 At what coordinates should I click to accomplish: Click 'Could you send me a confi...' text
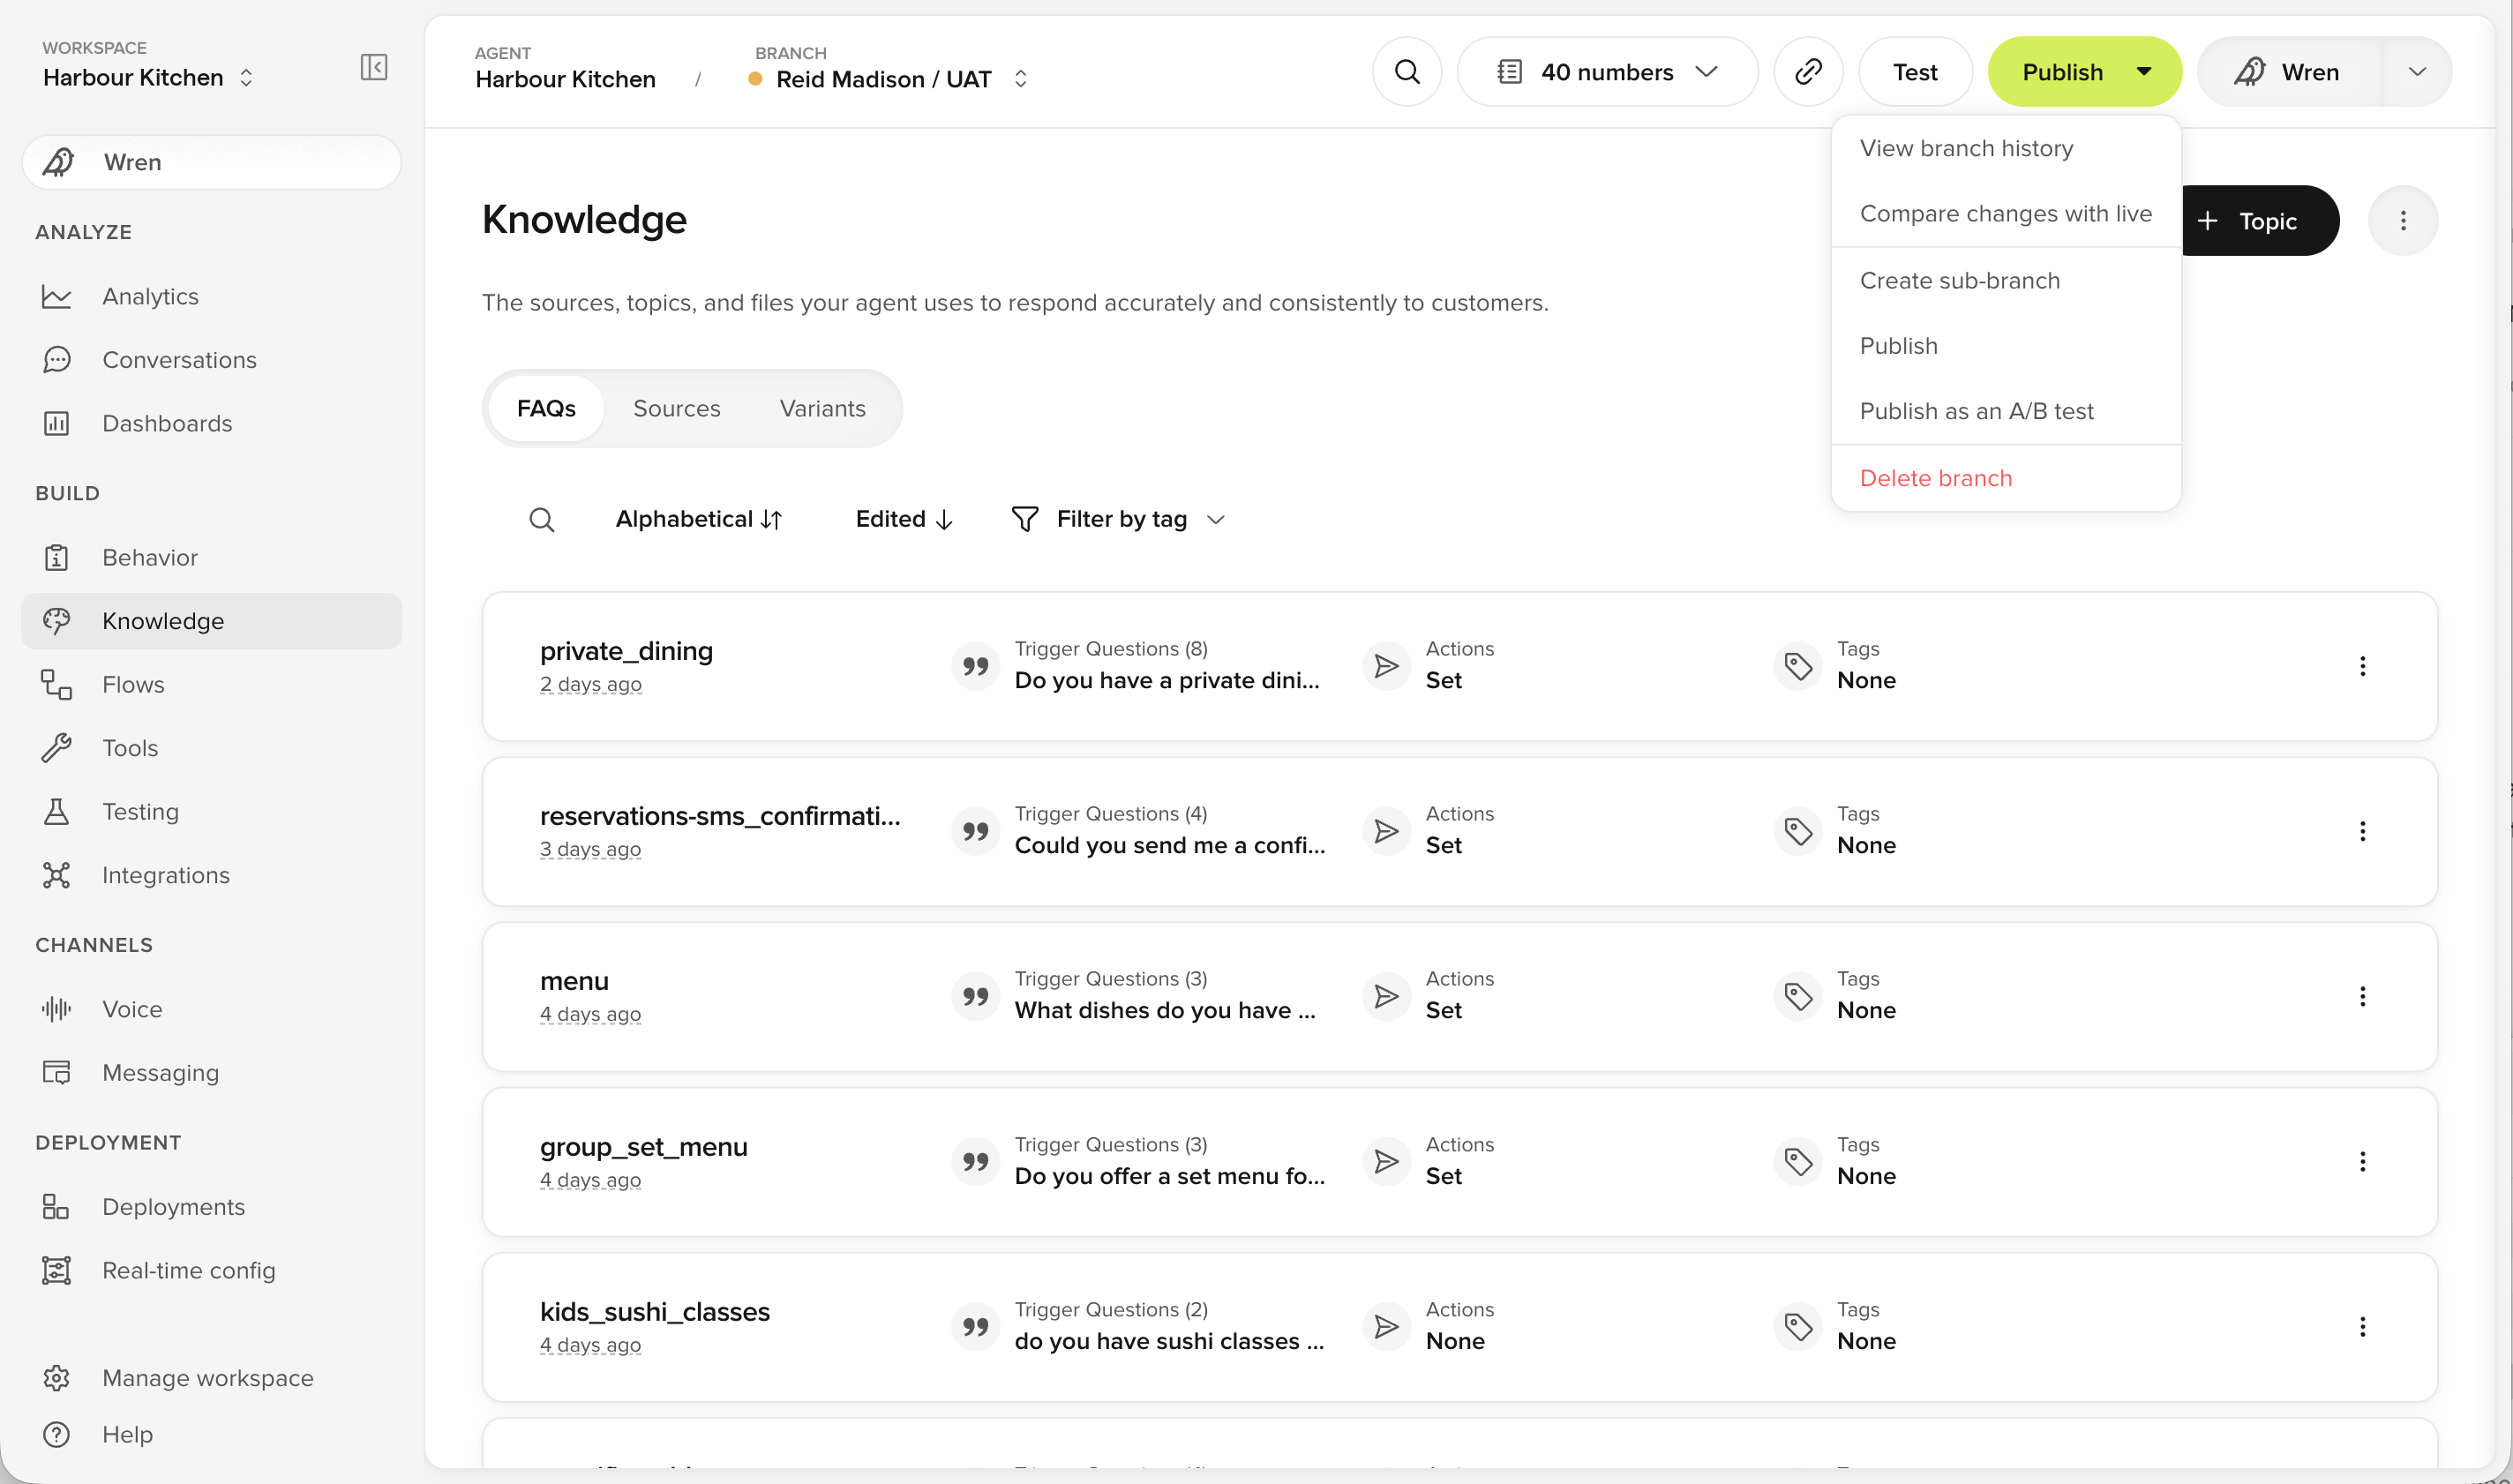(1170, 845)
